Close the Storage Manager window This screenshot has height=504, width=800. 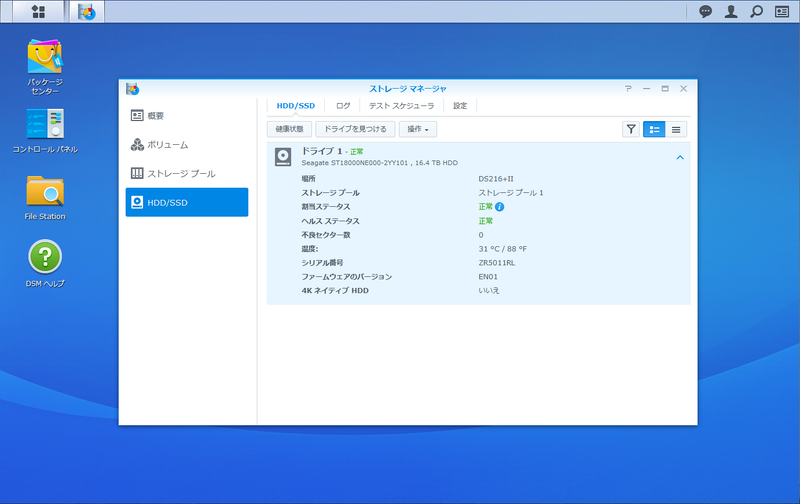684,89
